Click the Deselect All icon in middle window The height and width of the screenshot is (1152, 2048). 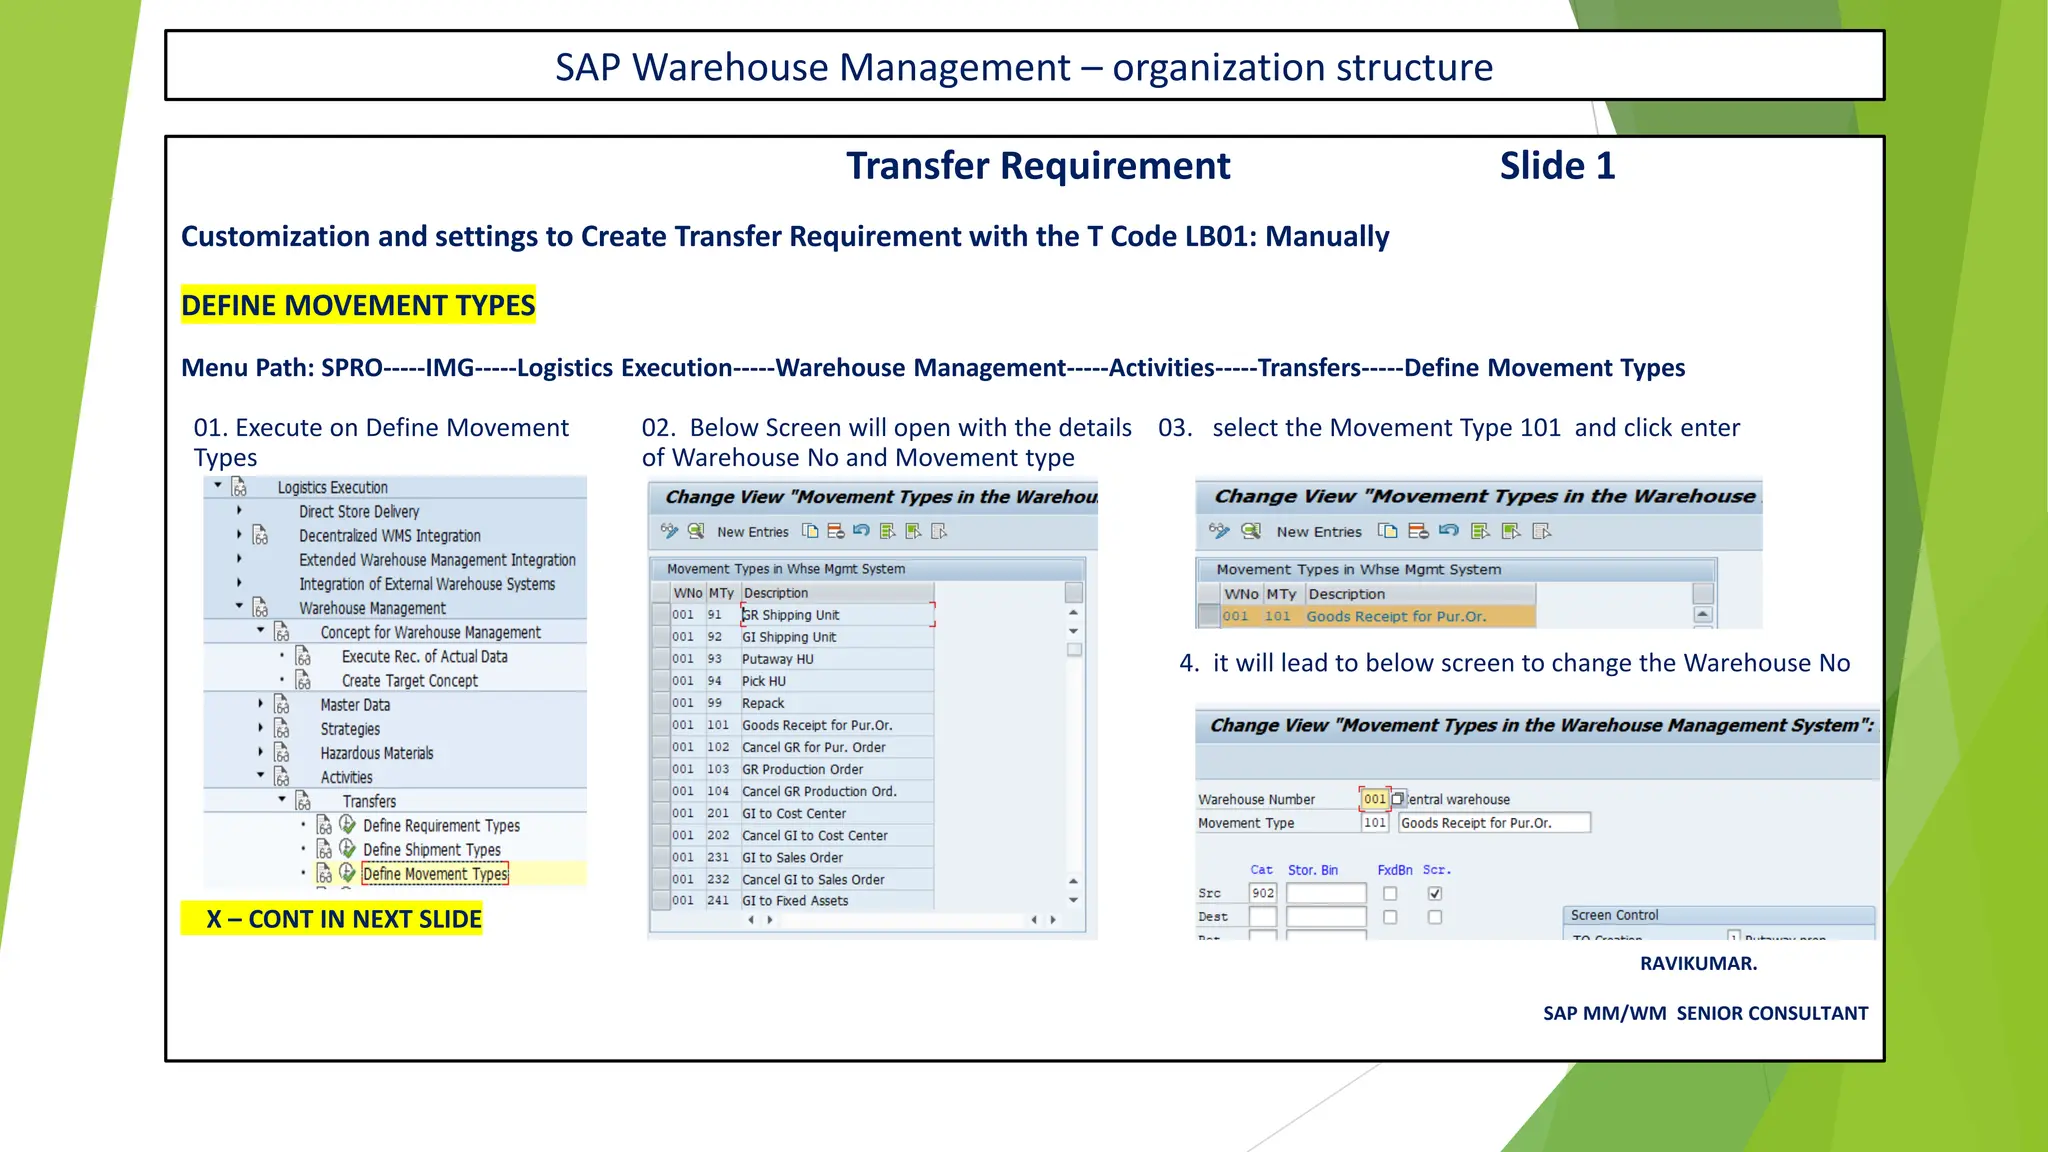point(939,531)
